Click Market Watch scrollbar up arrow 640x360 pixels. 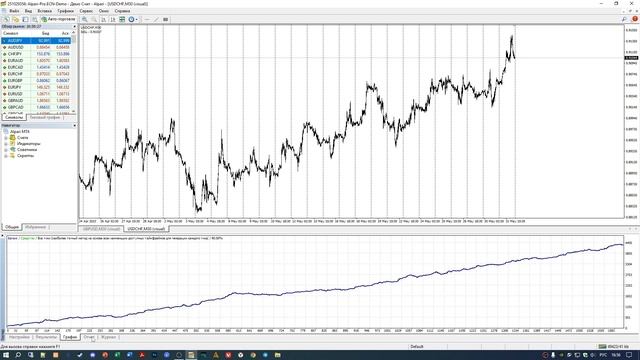[x=73, y=33]
